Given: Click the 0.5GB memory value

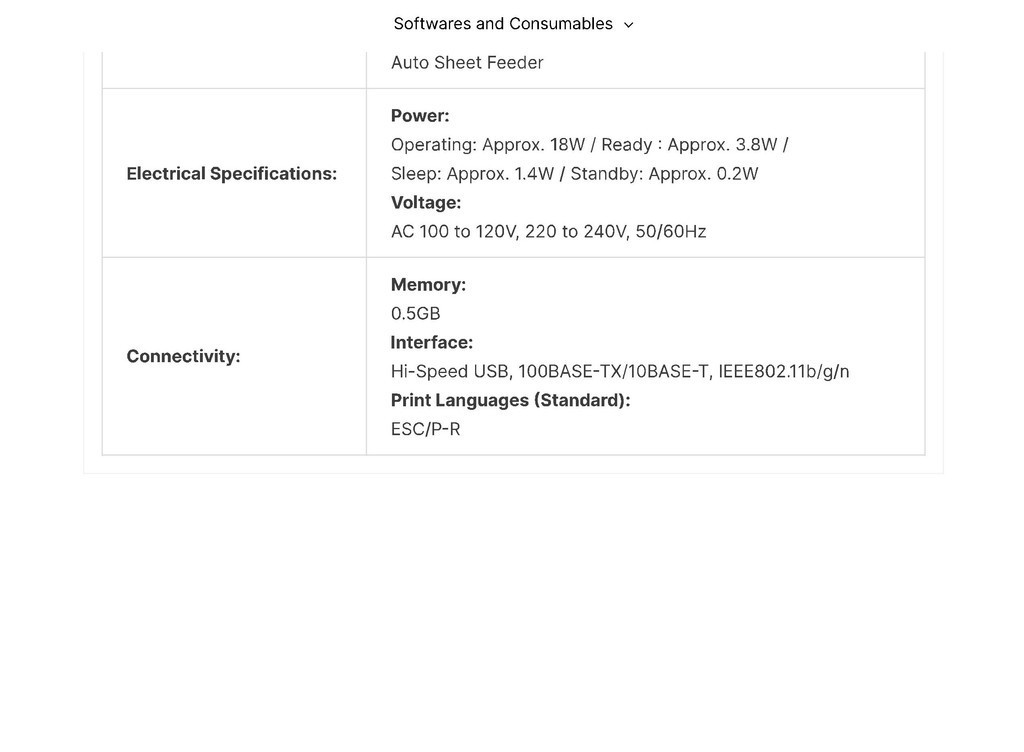Looking at the screenshot, I should tap(415, 314).
